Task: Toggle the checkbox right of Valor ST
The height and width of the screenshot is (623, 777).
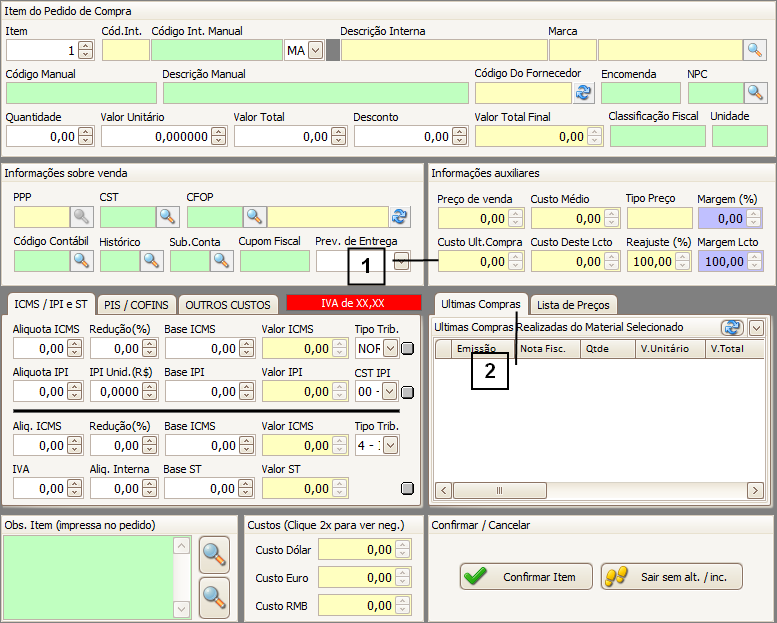Action: (x=407, y=489)
